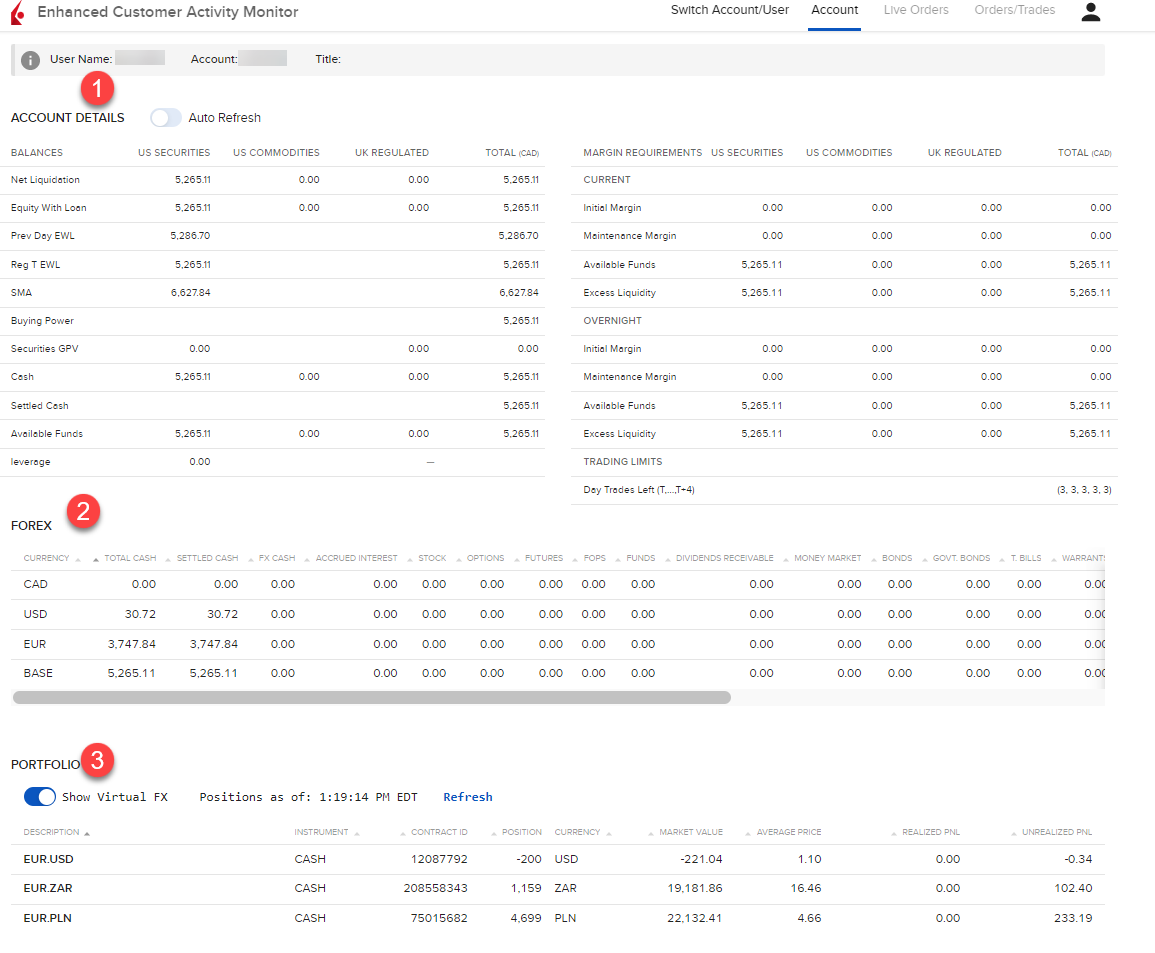Click contract ID 208558343

pos(435,889)
